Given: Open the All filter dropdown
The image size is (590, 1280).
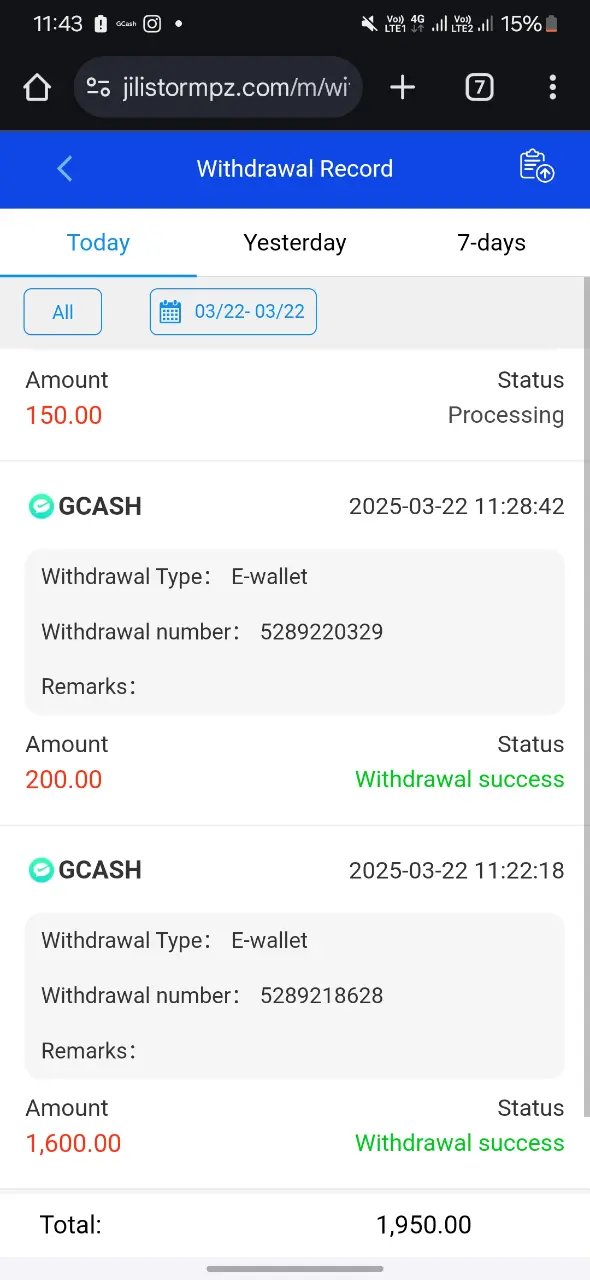Looking at the screenshot, I should pyautogui.click(x=63, y=312).
